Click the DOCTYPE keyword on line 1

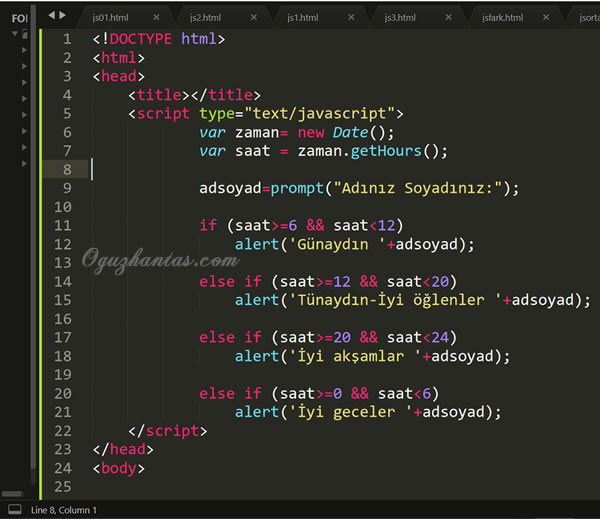(141, 39)
